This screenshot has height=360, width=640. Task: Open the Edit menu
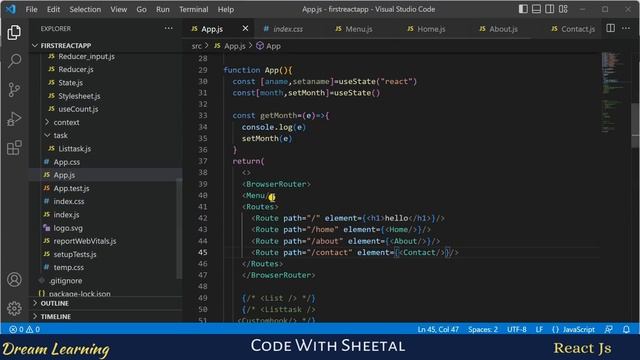pyautogui.click(x=53, y=9)
